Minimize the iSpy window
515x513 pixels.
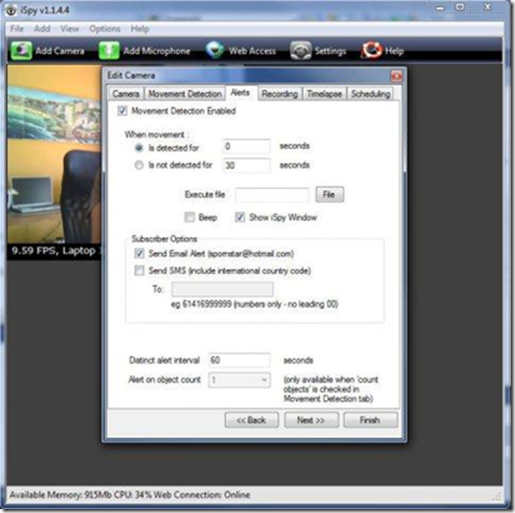click(x=440, y=8)
